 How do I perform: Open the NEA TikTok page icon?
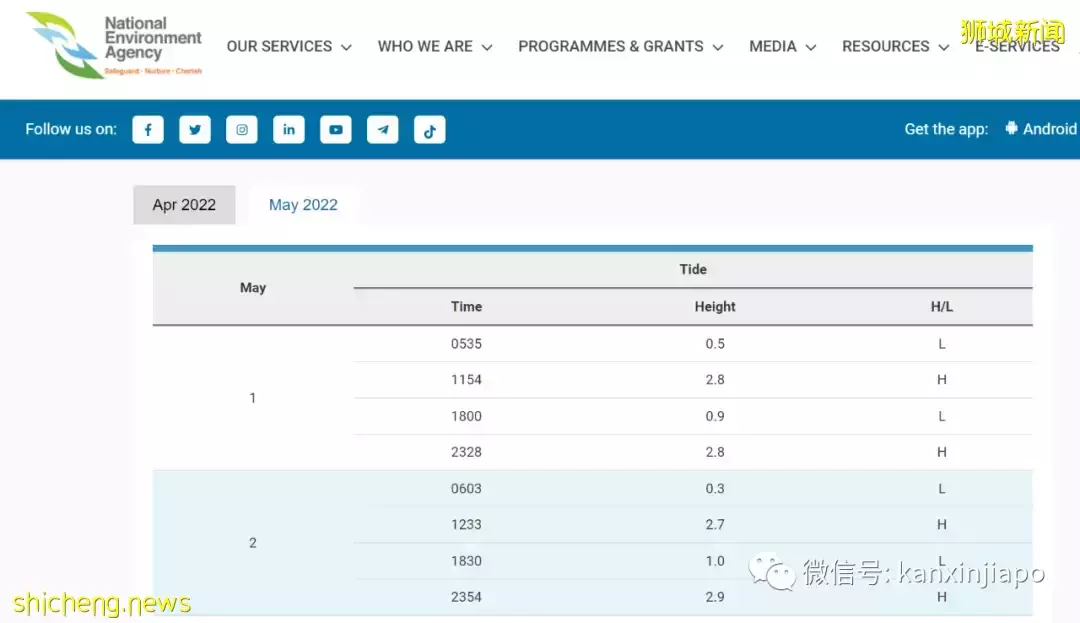430,130
